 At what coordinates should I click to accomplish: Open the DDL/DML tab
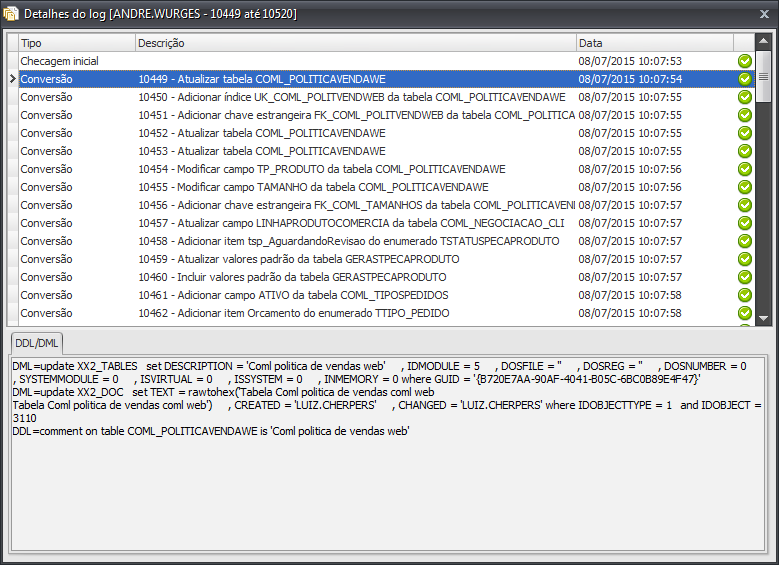[35, 343]
